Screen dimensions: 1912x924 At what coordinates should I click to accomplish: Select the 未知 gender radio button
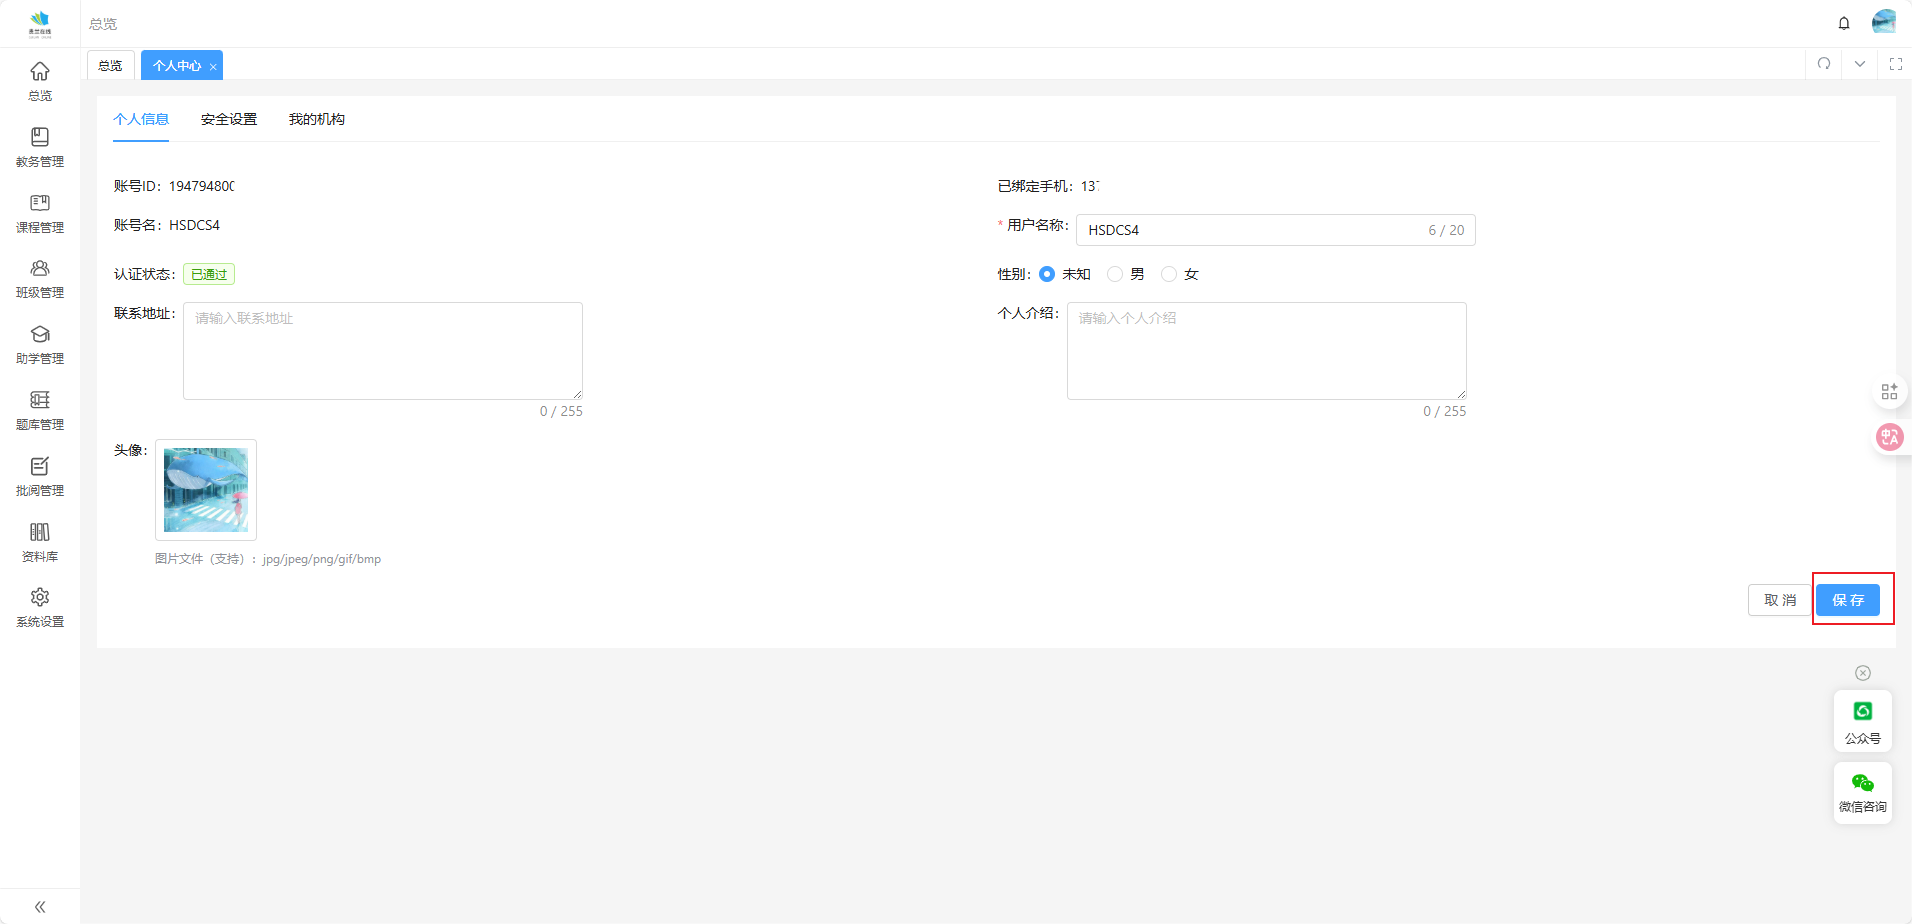(x=1047, y=274)
